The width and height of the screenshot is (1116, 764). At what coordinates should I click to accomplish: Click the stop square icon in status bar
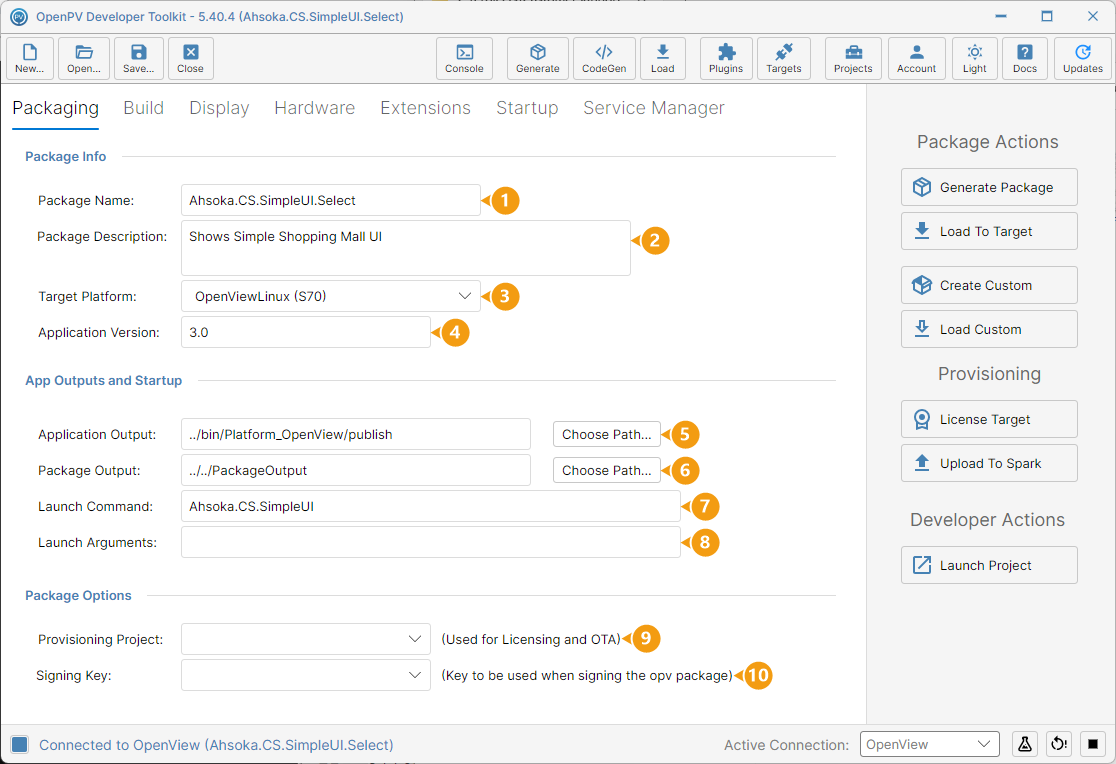click(1093, 744)
